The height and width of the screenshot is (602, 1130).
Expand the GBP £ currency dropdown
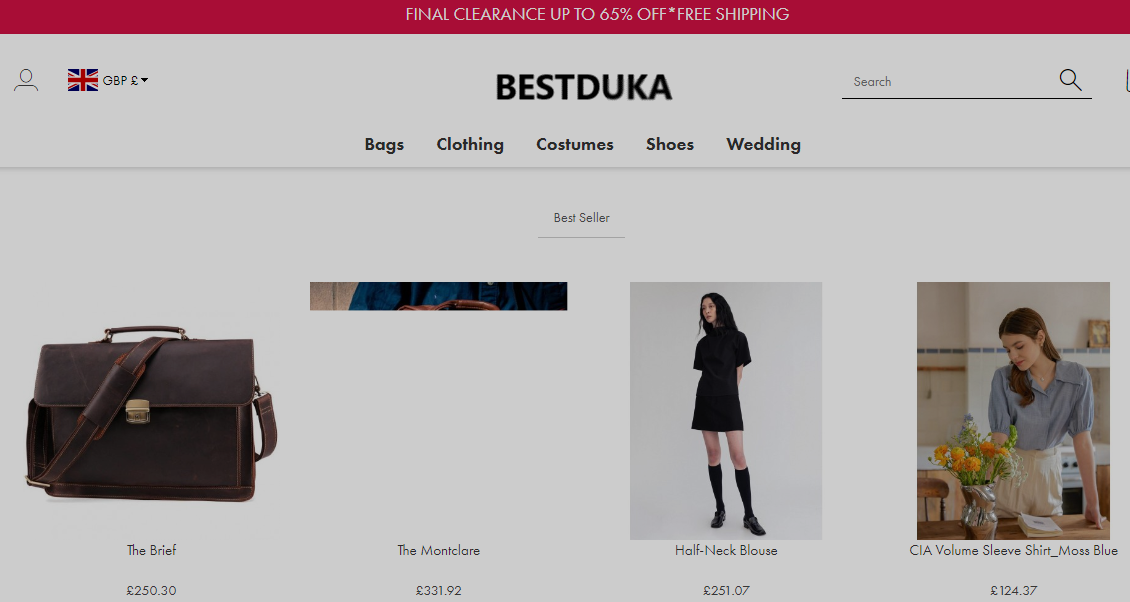(125, 81)
